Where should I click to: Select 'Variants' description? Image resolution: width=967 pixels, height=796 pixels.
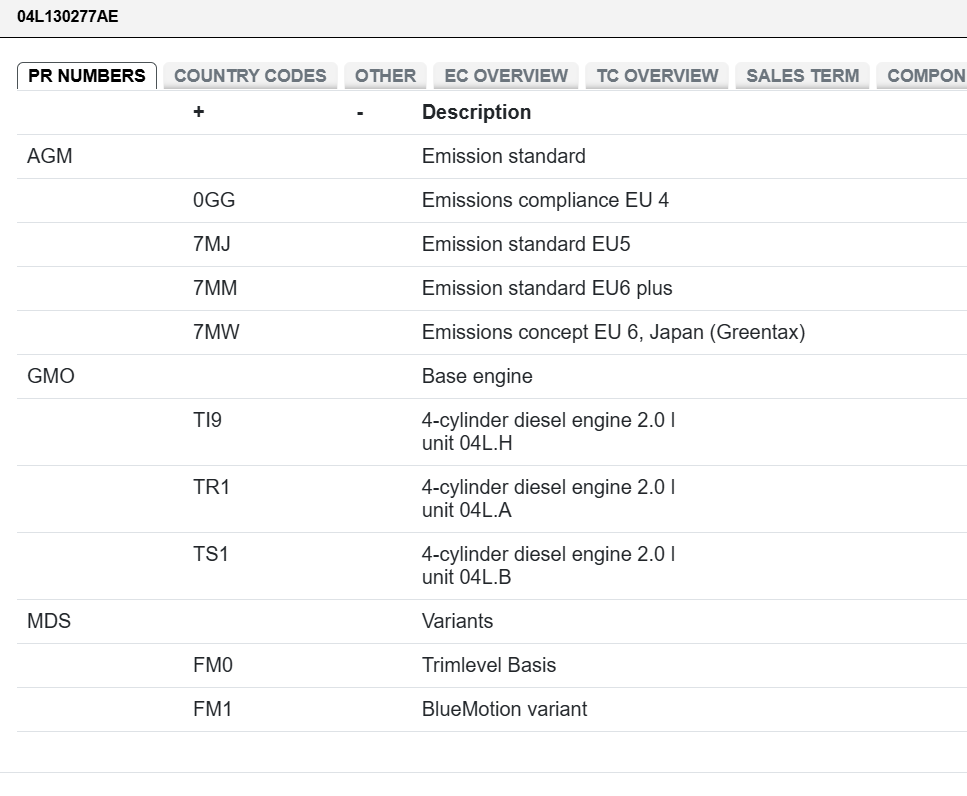click(458, 622)
